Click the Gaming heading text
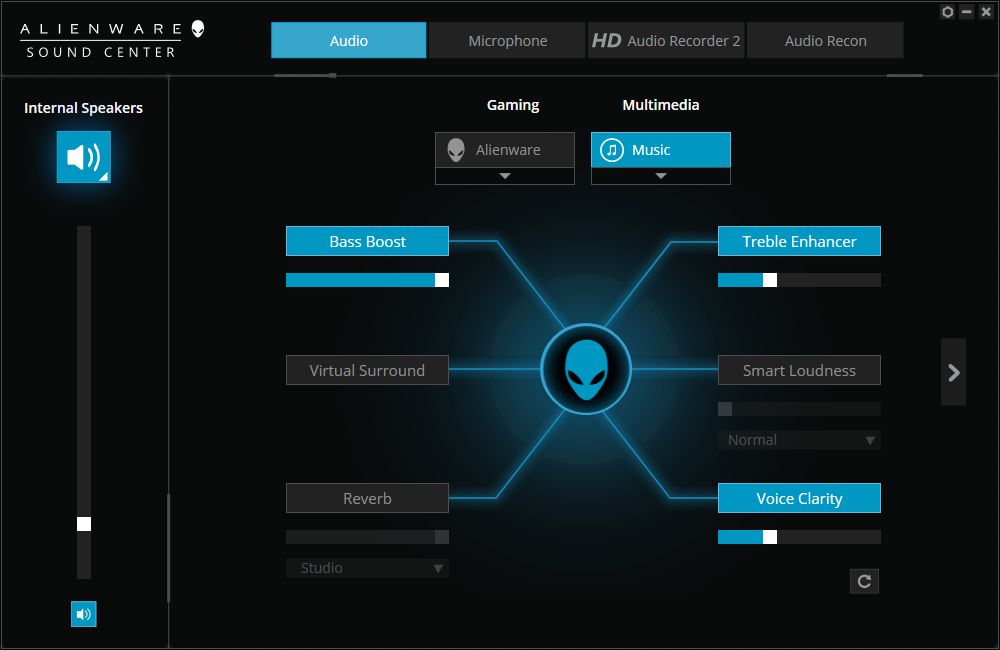Screen dimensions: 1000x650 (x=513, y=105)
